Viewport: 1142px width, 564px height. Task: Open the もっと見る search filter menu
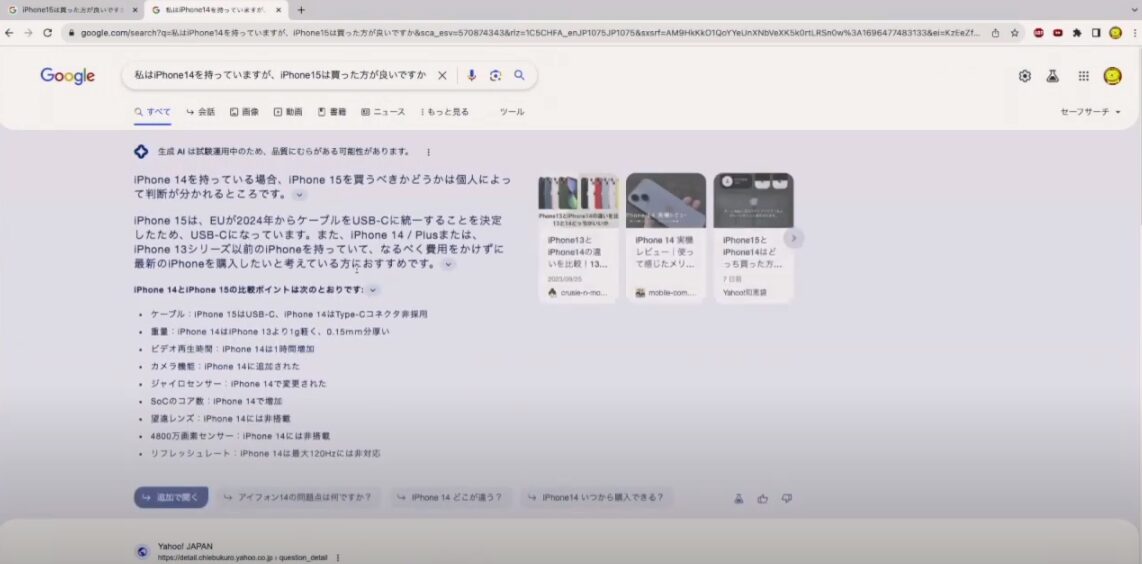point(444,112)
